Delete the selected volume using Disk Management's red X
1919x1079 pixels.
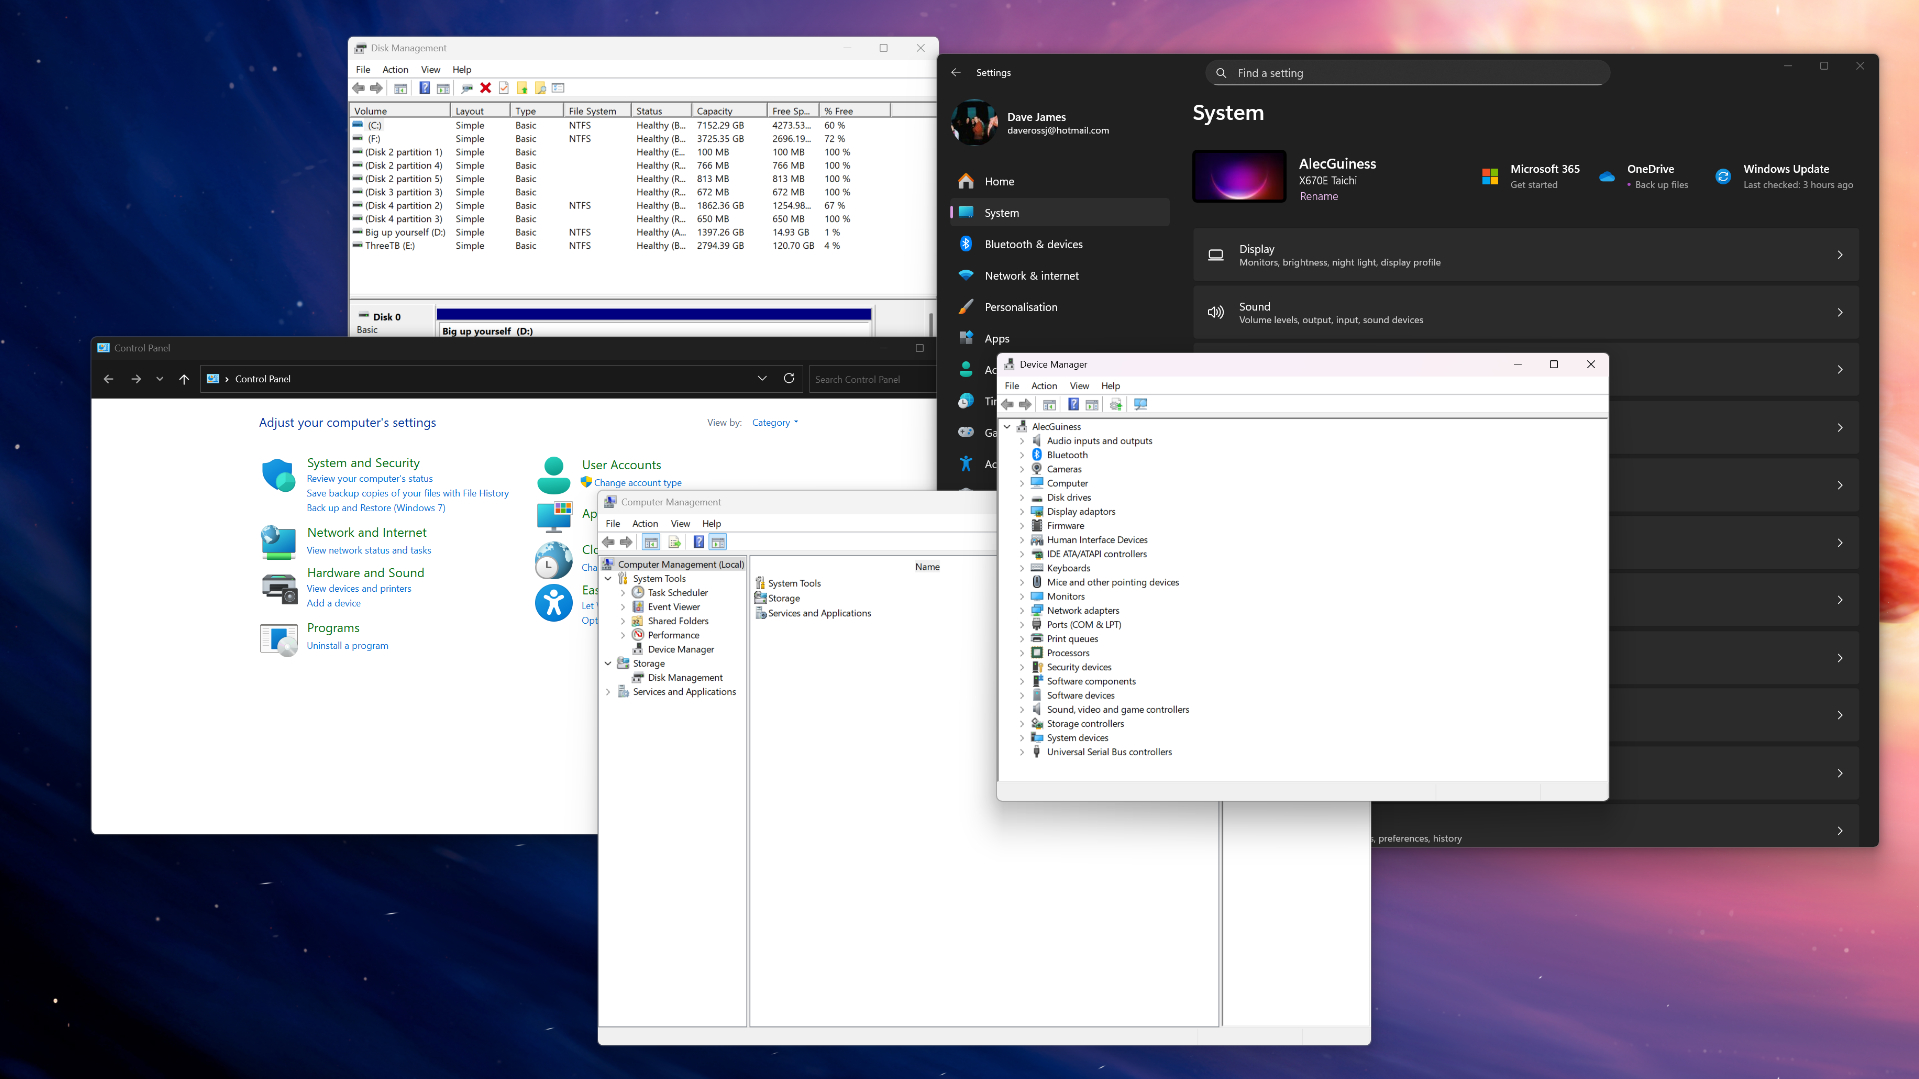(485, 88)
